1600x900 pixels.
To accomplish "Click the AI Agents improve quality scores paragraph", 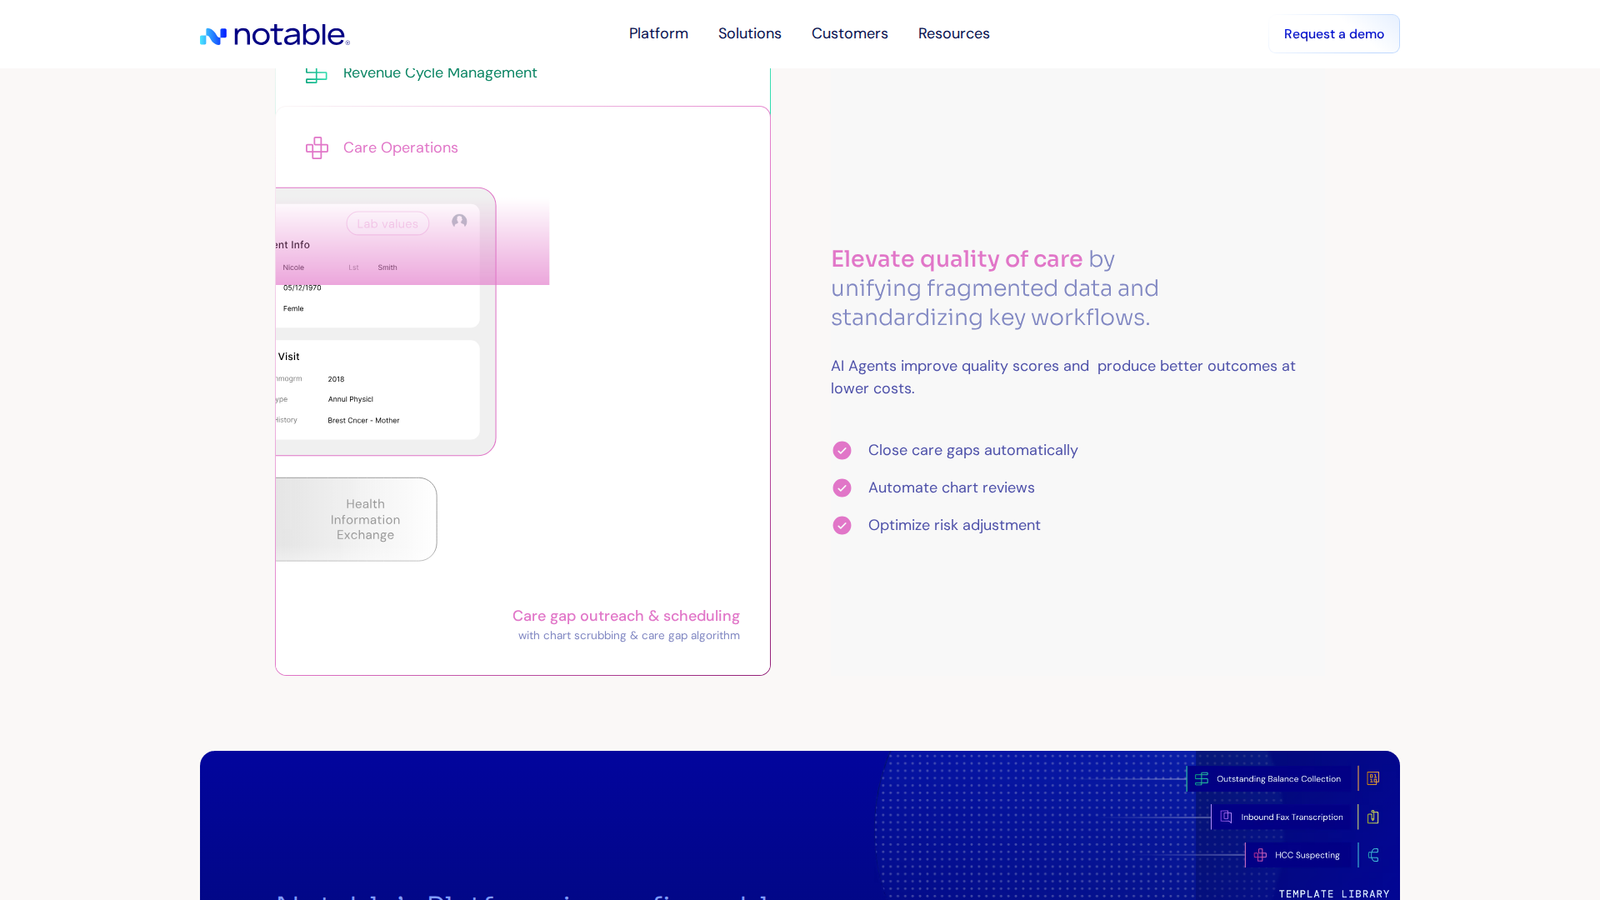I will (1063, 377).
